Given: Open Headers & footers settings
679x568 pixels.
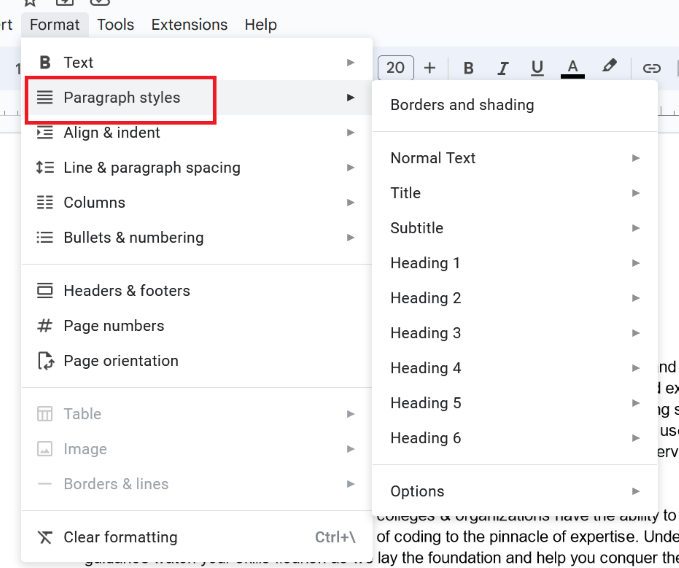Looking at the screenshot, I should [126, 290].
